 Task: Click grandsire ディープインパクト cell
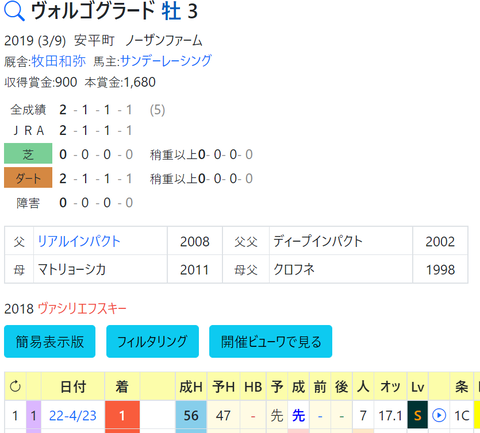(341, 241)
